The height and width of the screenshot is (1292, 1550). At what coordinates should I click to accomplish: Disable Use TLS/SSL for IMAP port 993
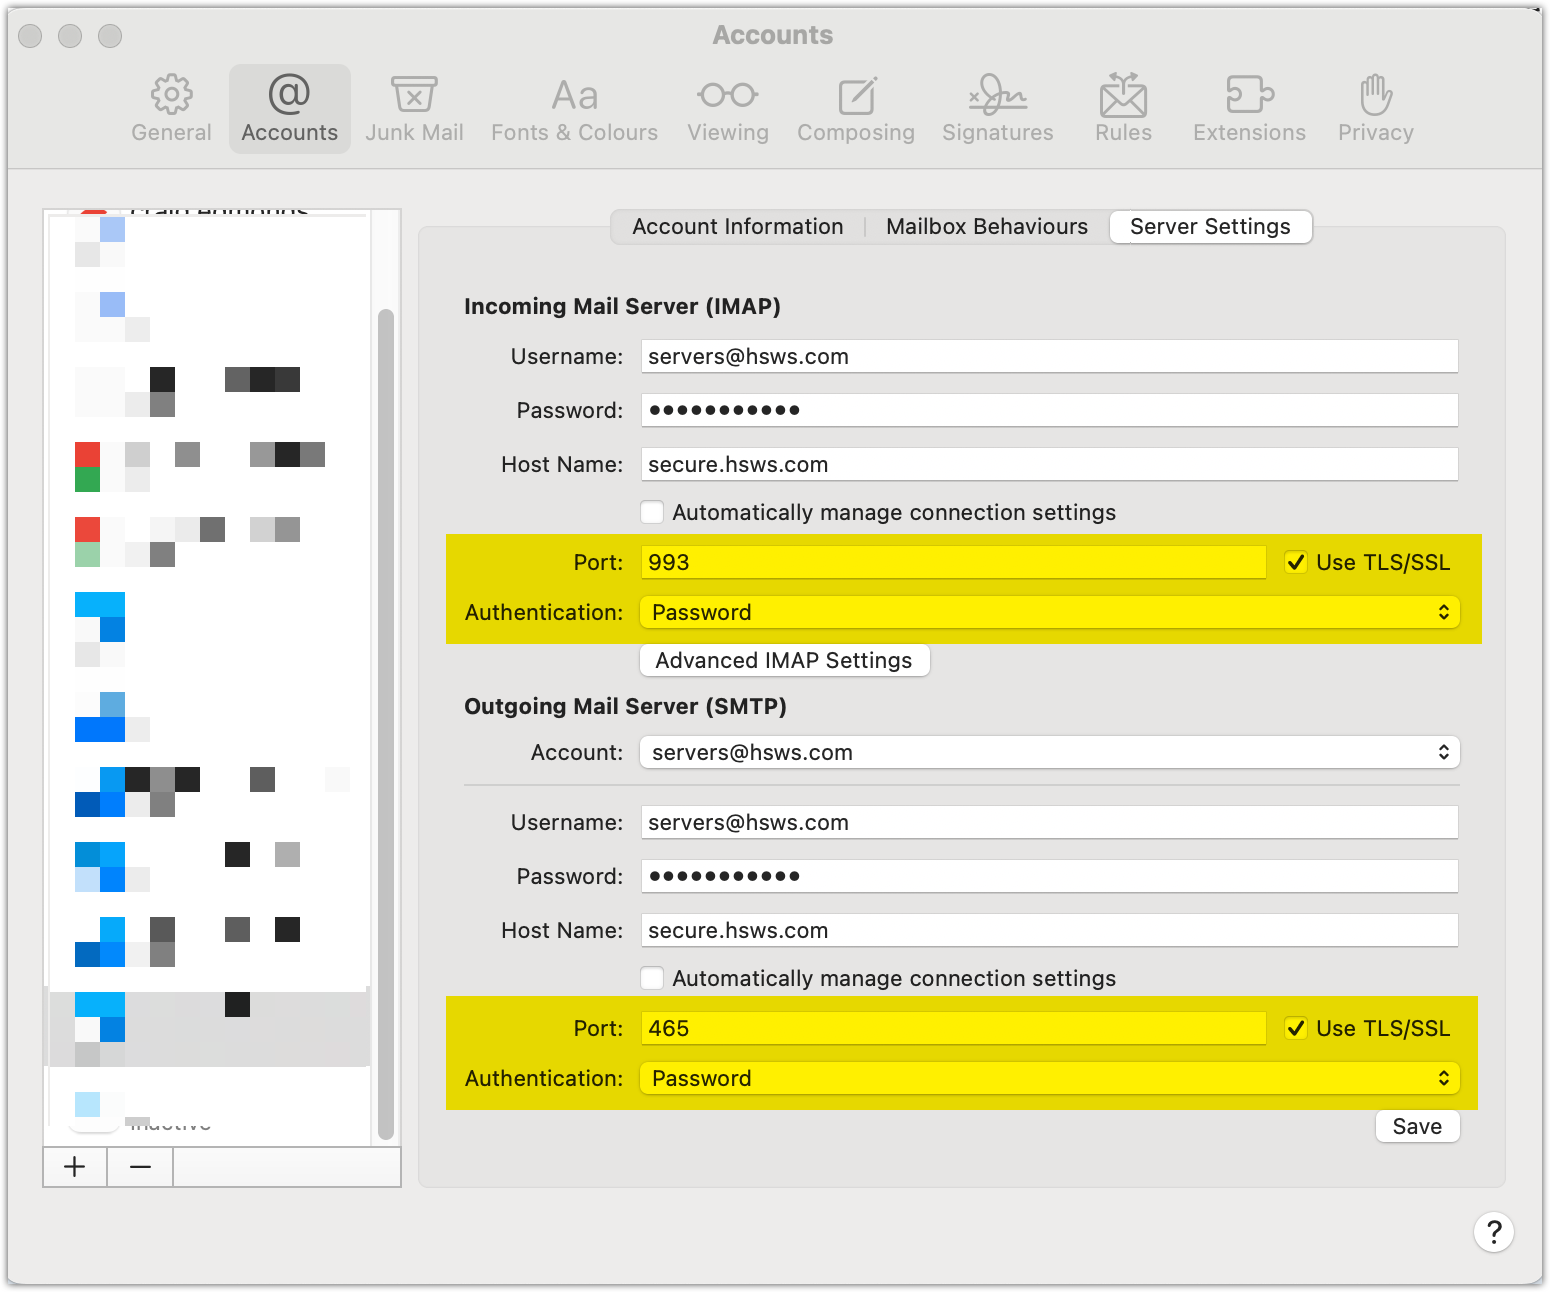point(1296,562)
